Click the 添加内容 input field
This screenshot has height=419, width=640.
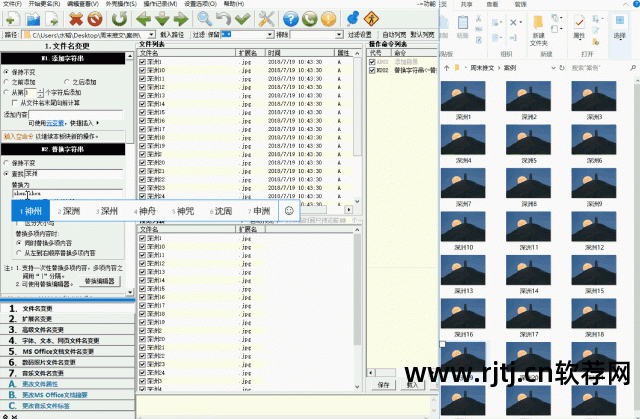click(76, 115)
